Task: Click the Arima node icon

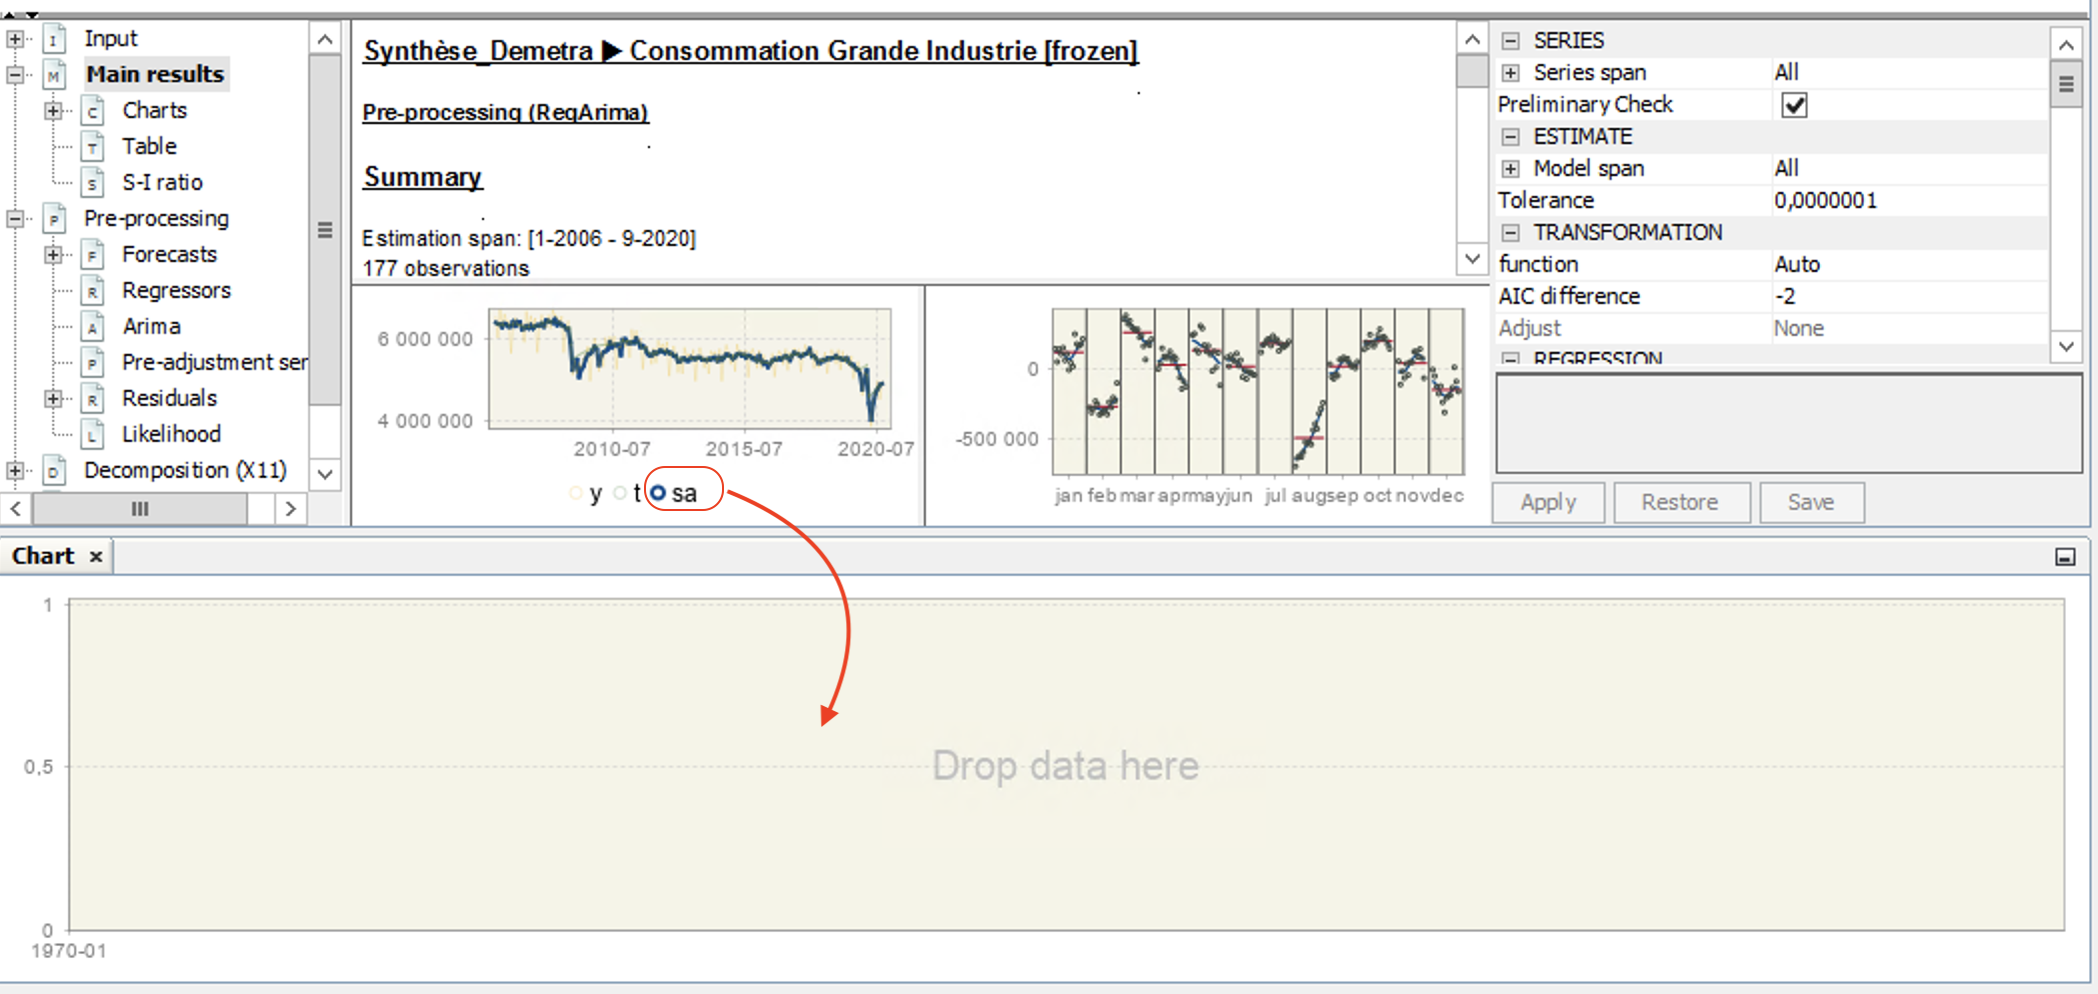Action: 93,327
